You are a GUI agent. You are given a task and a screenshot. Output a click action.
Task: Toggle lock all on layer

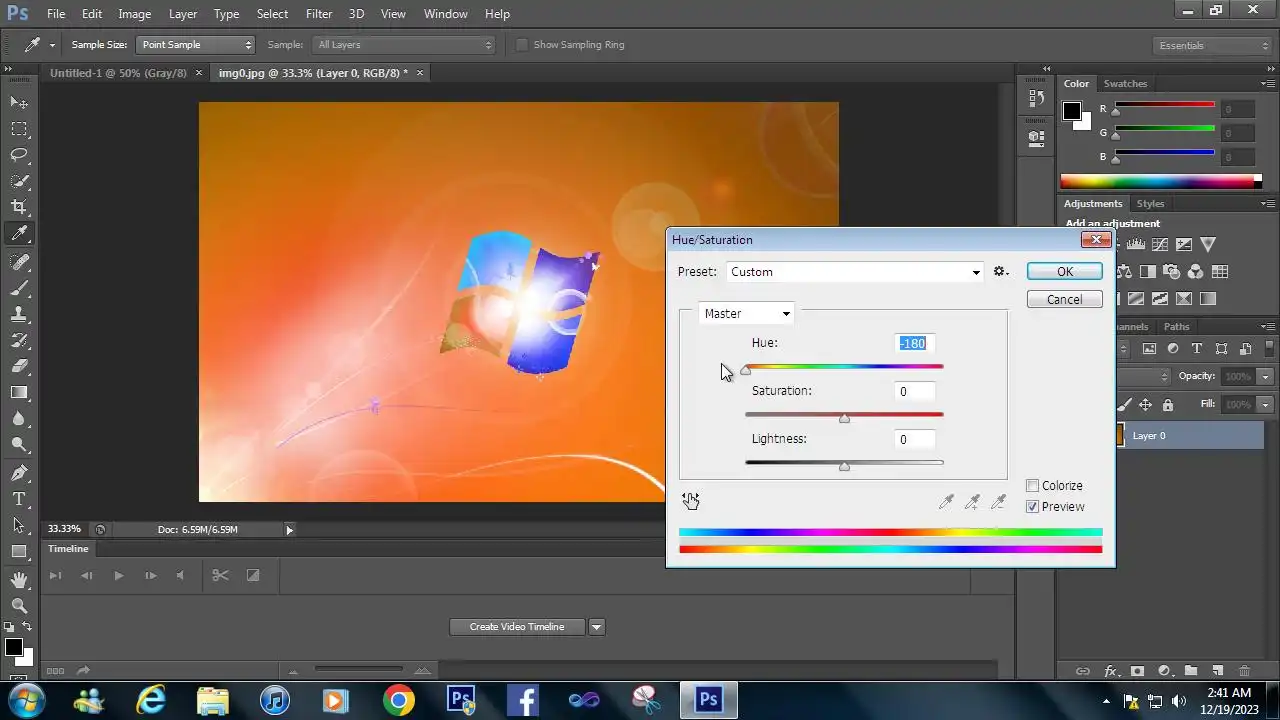pos(1167,405)
